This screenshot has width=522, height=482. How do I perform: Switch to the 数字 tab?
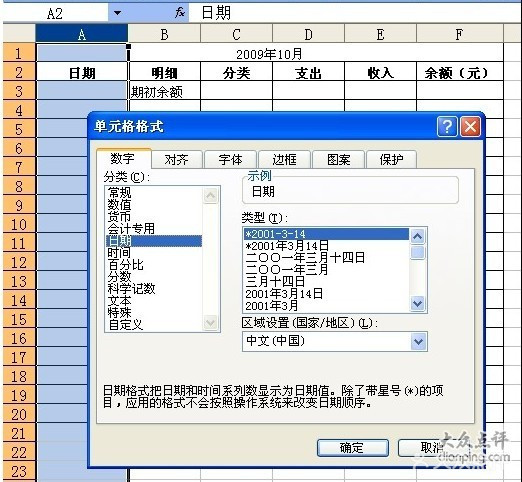click(123, 158)
